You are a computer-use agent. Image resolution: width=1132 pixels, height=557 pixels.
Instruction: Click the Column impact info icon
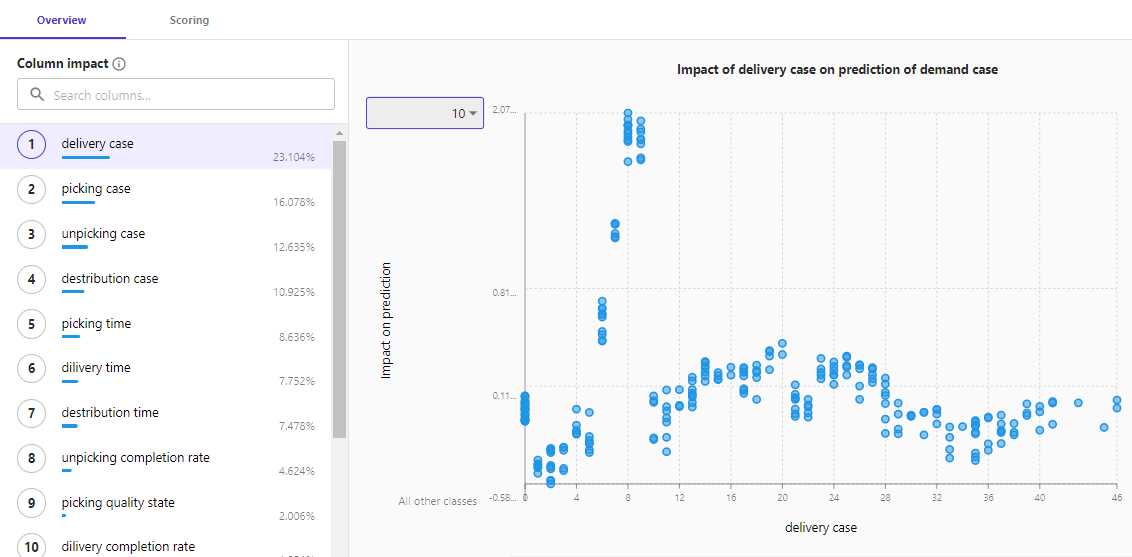pos(119,64)
